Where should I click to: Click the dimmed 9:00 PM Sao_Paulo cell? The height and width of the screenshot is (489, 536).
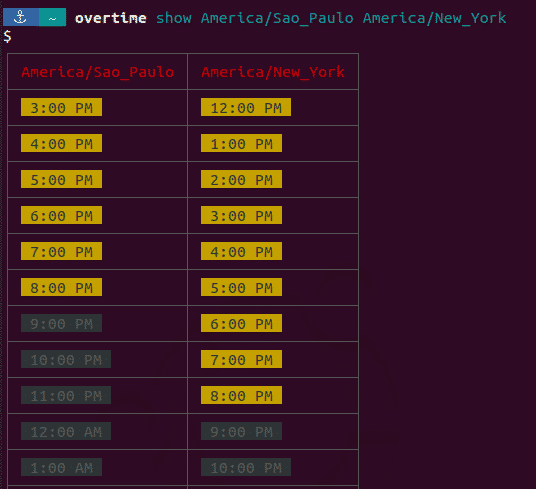click(x=62, y=323)
